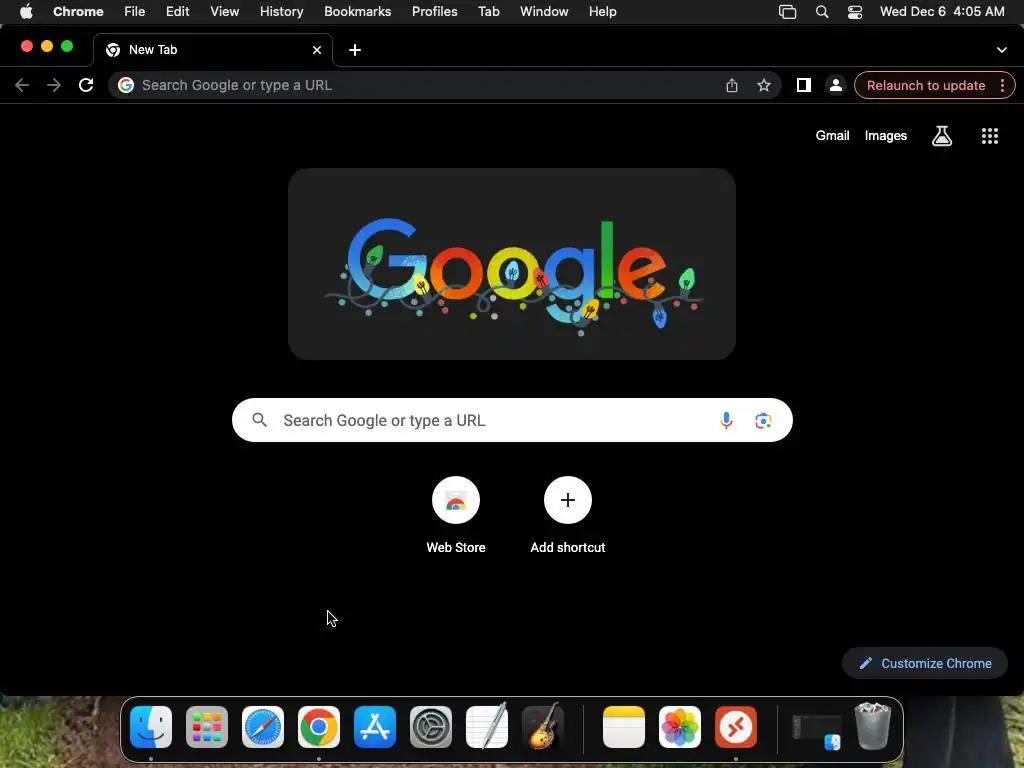
Task: Open Control Center in the menu bar
Action: point(855,12)
